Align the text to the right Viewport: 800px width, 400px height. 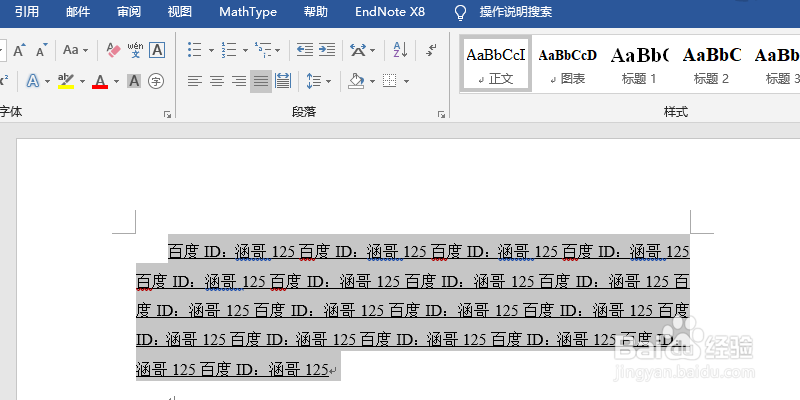click(x=239, y=81)
